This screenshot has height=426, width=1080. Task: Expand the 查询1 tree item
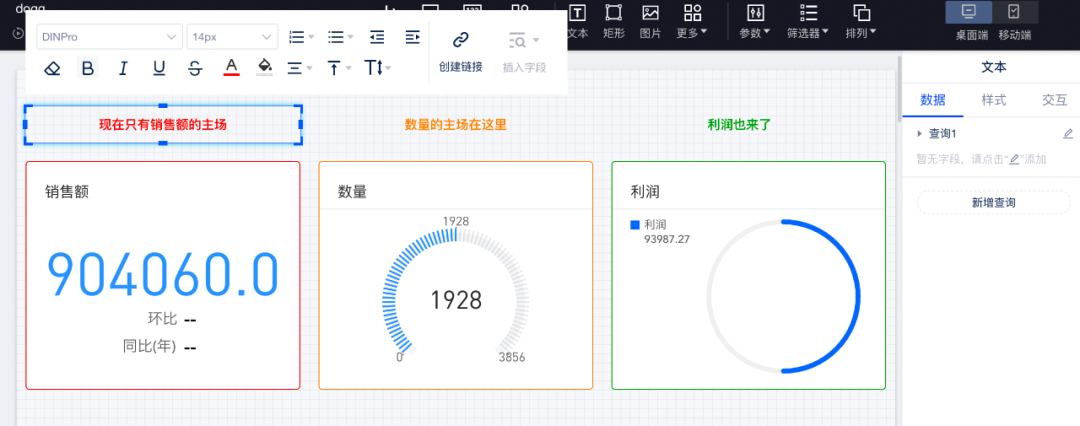click(x=919, y=134)
